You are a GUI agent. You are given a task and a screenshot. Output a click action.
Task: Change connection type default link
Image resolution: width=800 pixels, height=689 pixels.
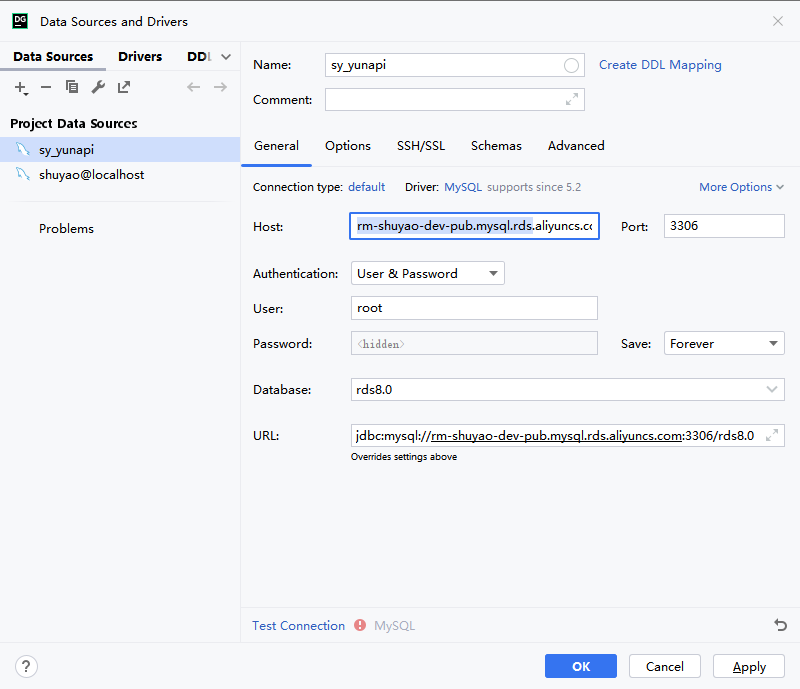[366, 187]
